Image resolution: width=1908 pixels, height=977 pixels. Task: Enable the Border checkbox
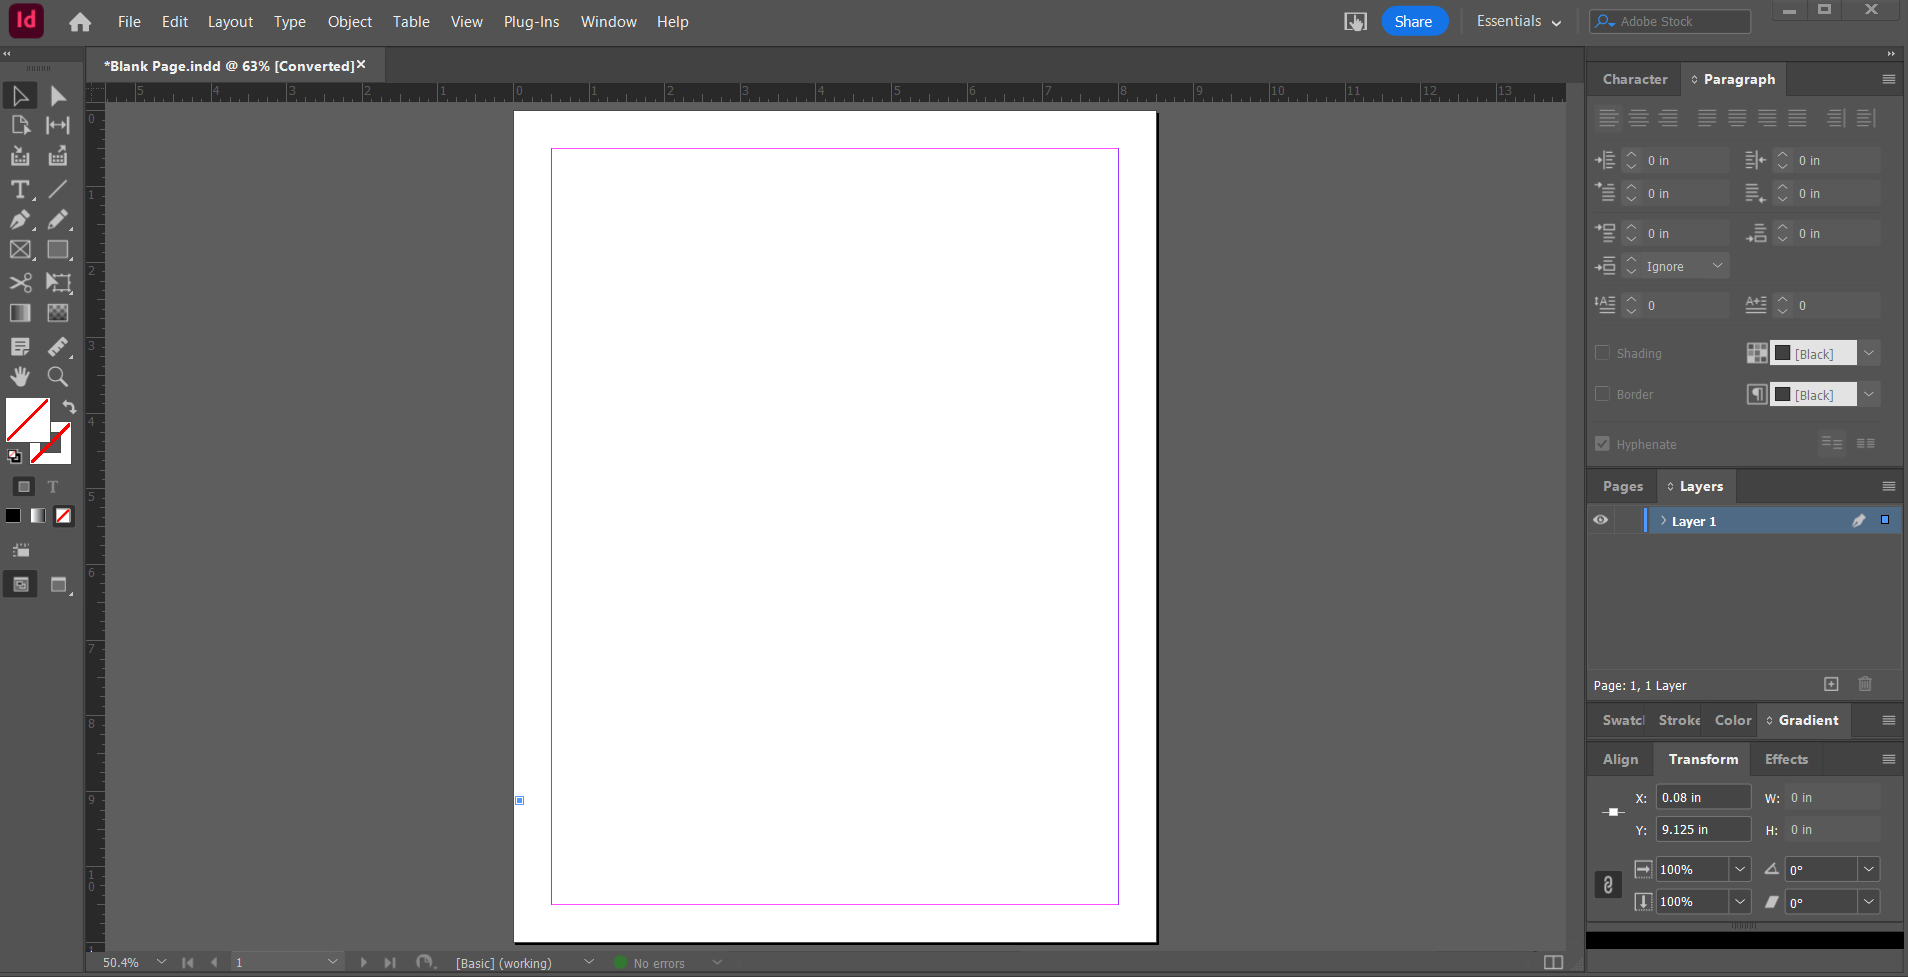1602,394
